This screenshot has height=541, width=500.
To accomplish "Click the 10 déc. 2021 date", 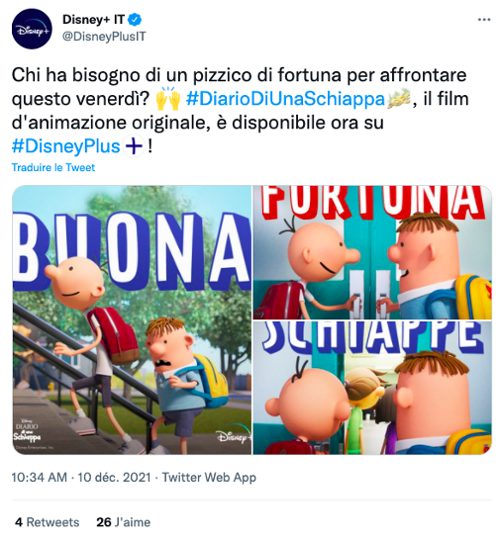I will [x=114, y=478].
